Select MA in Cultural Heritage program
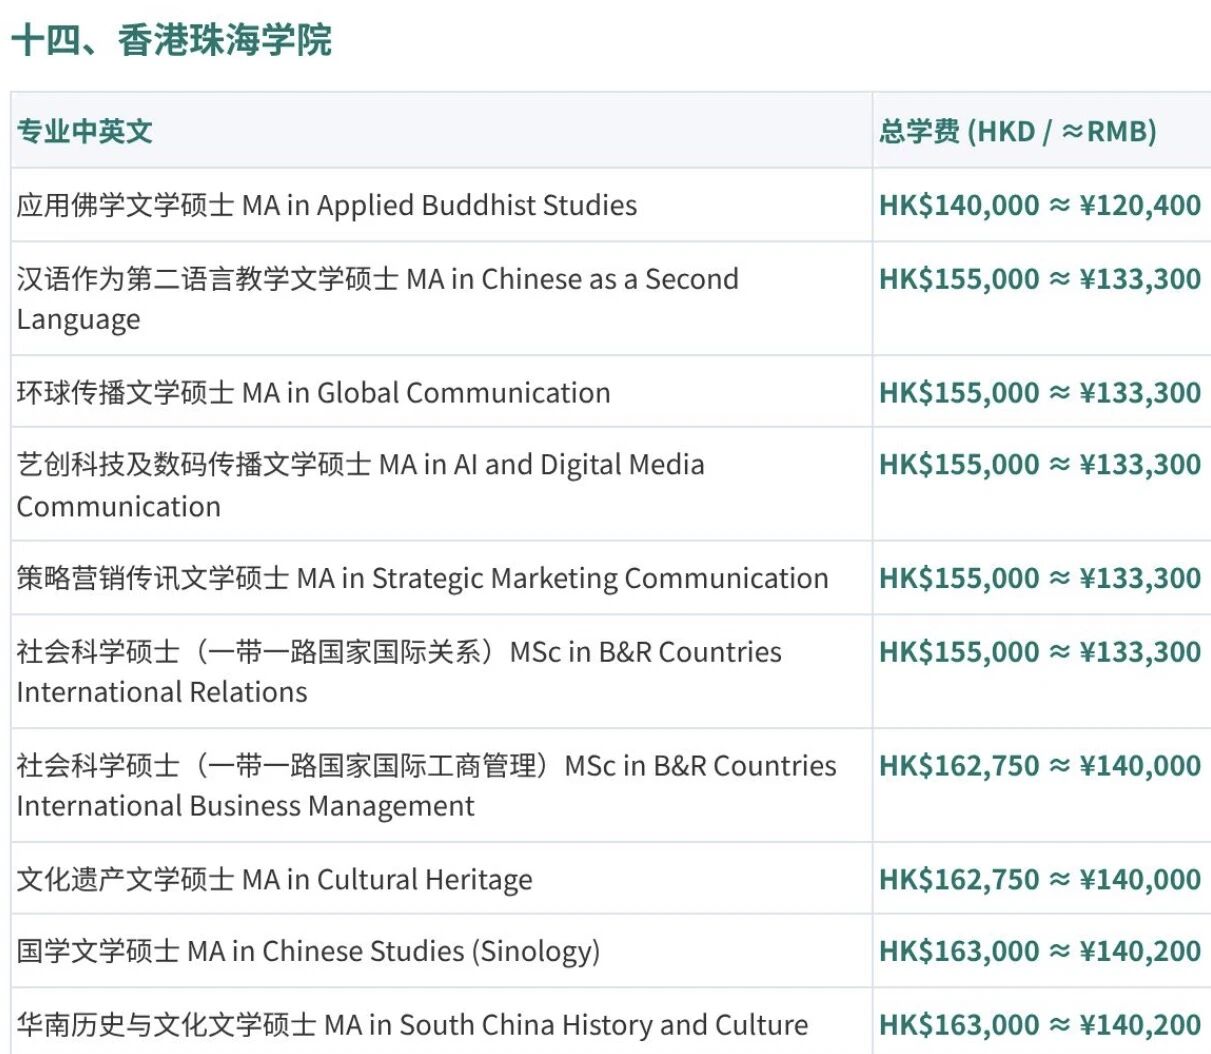 tap(275, 879)
